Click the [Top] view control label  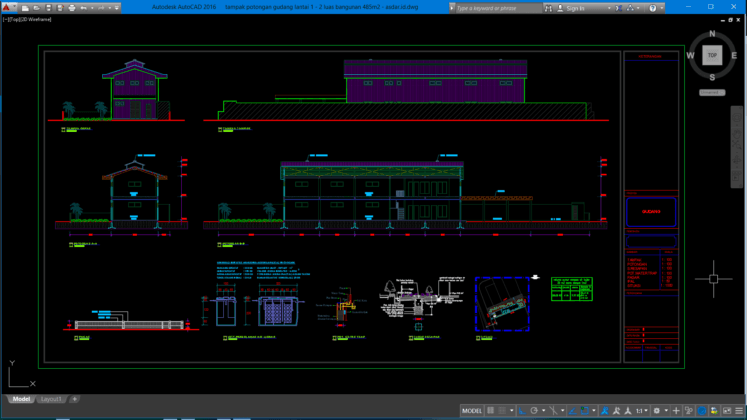(x=14, y=20)
